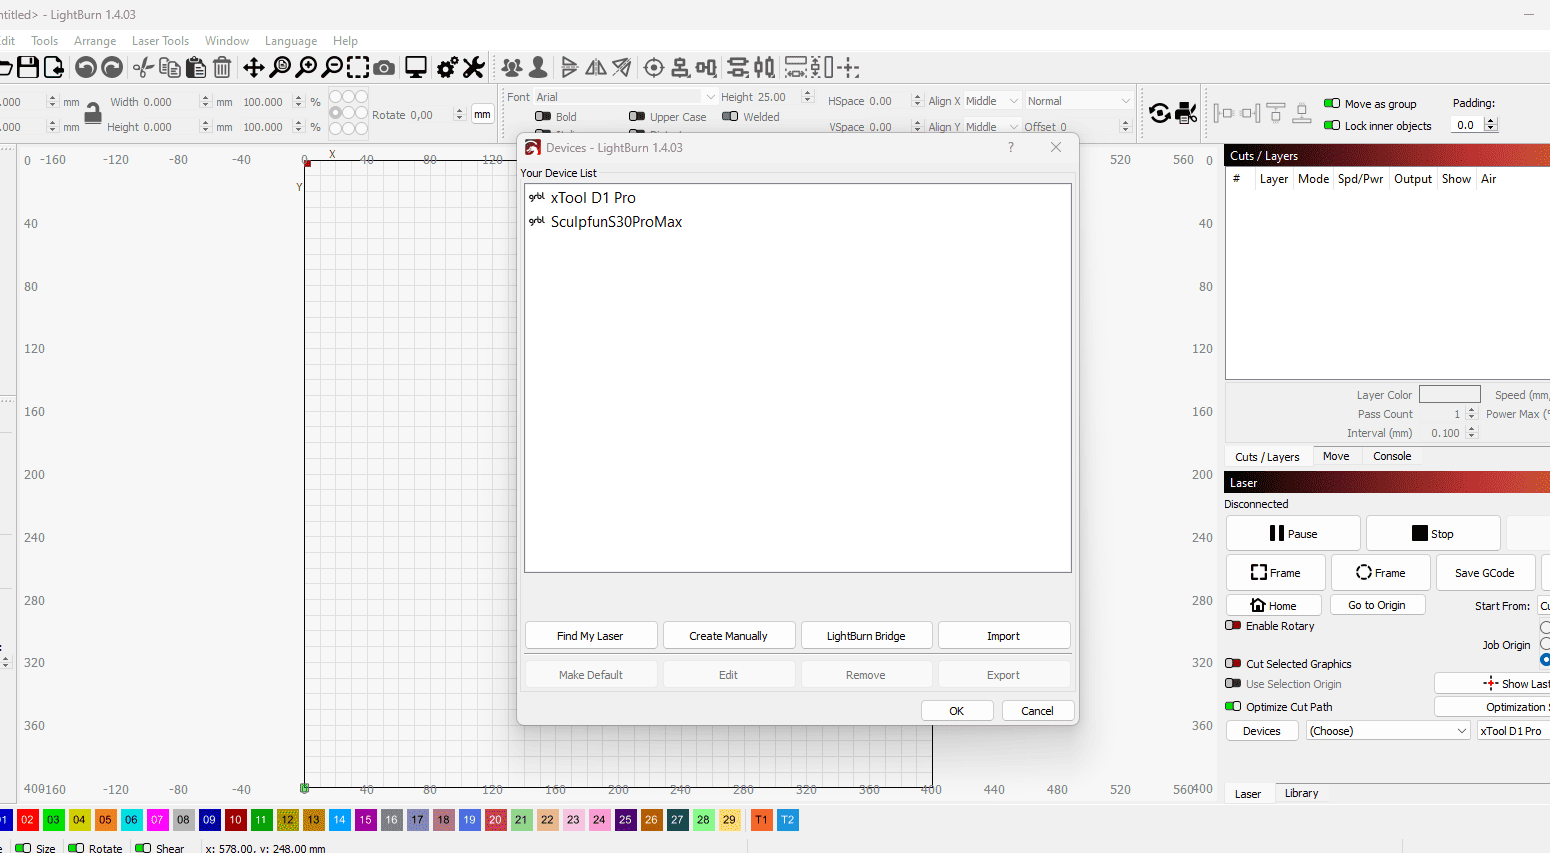Enable the Cut Selected Graphics option
The width and height of the screenshot is (1550, 853).
point(1233,663)
